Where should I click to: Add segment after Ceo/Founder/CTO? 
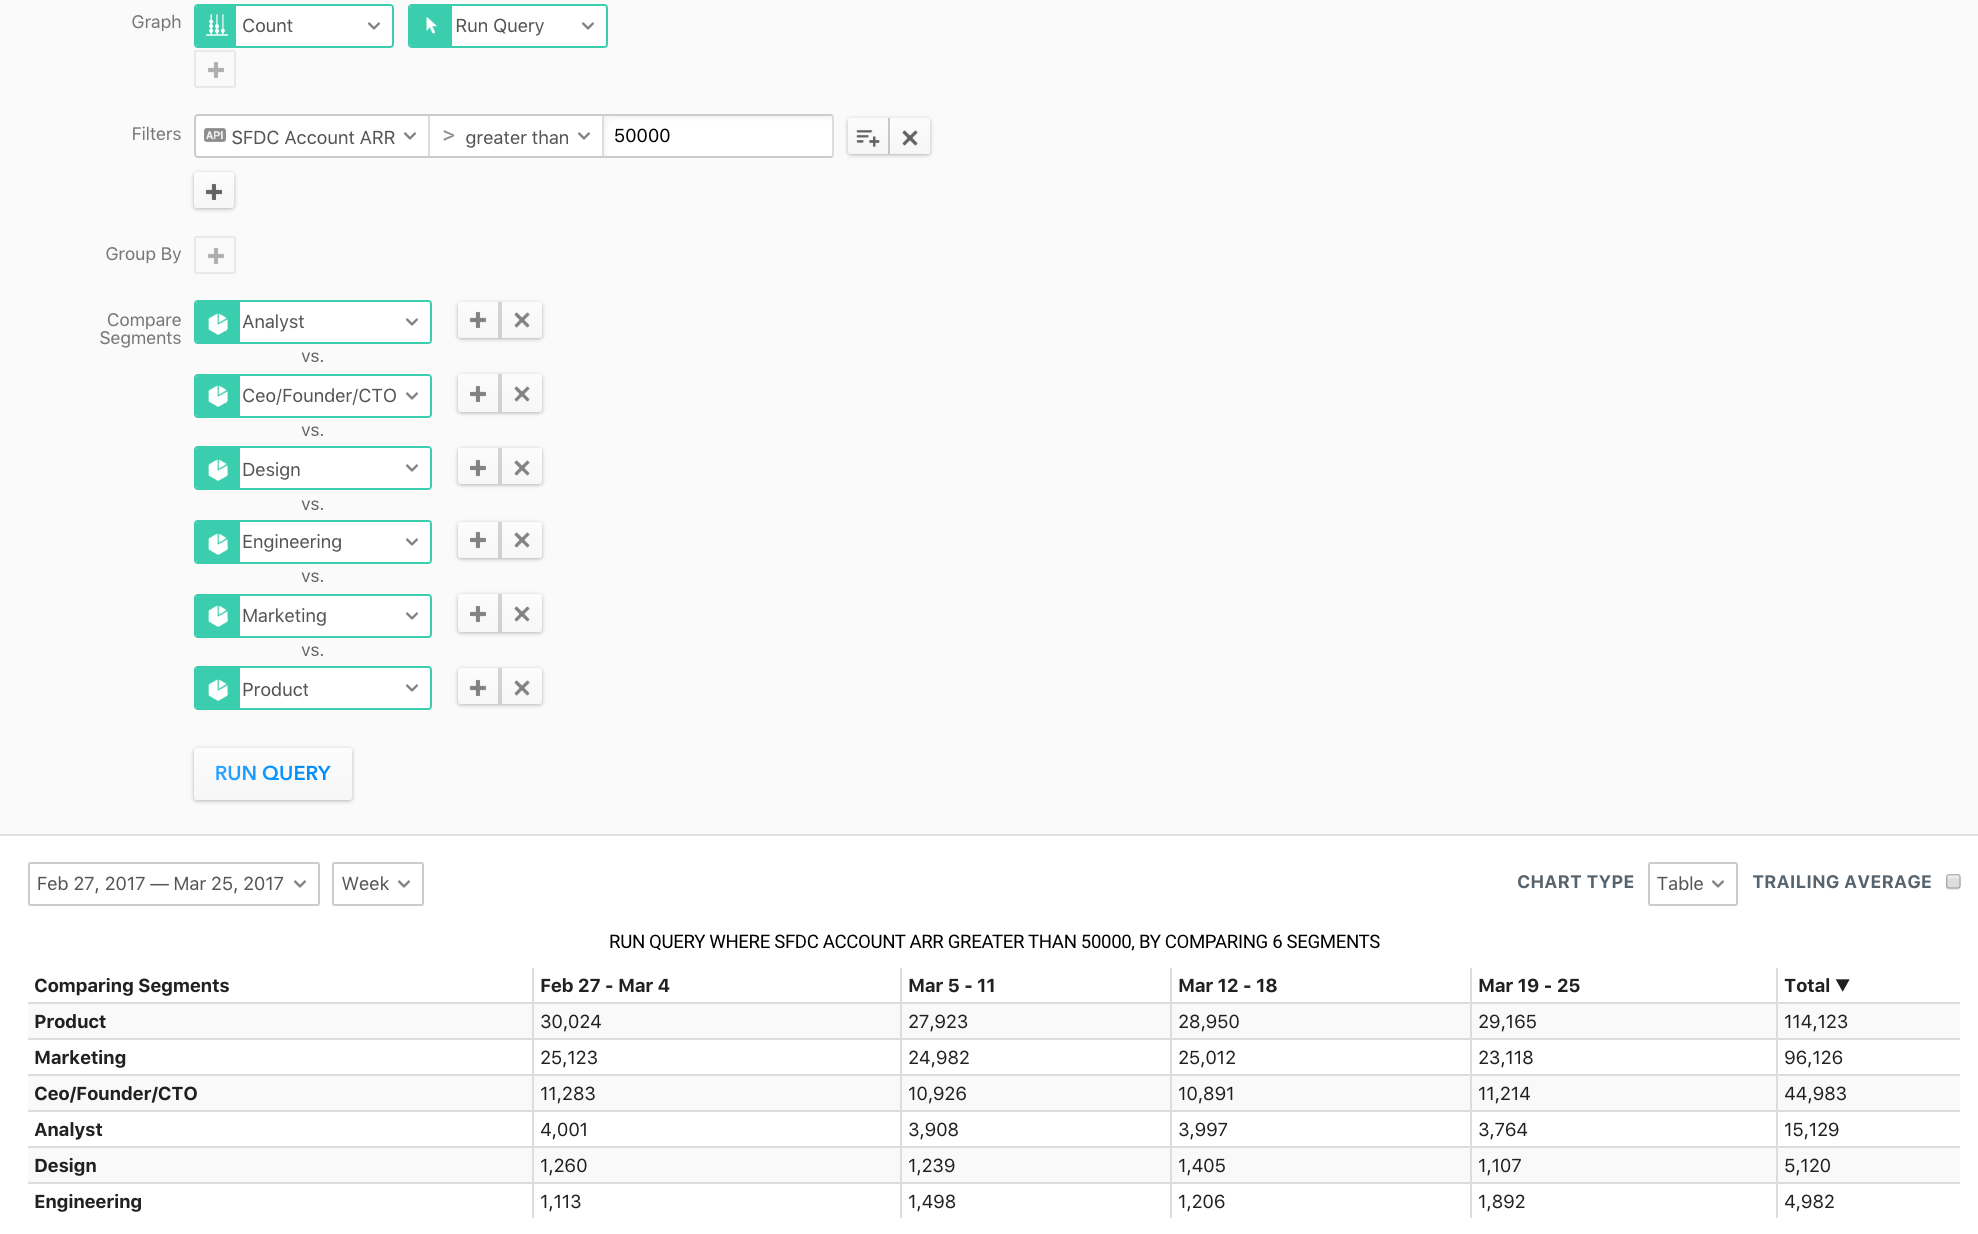point(478,394)
